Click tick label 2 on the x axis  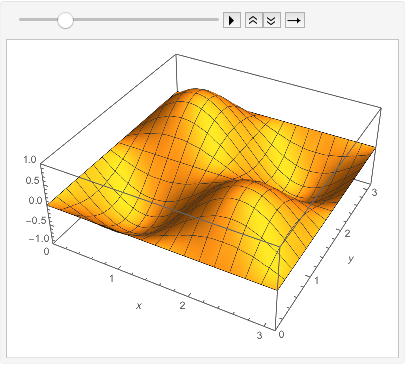click(182, 305)
